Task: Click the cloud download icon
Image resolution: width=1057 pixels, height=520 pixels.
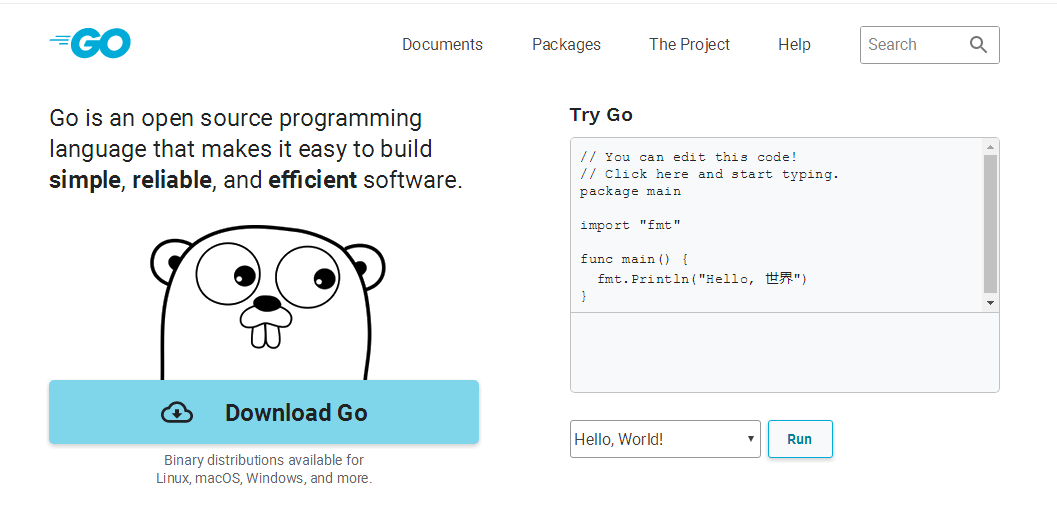Action: pos(177,412)
